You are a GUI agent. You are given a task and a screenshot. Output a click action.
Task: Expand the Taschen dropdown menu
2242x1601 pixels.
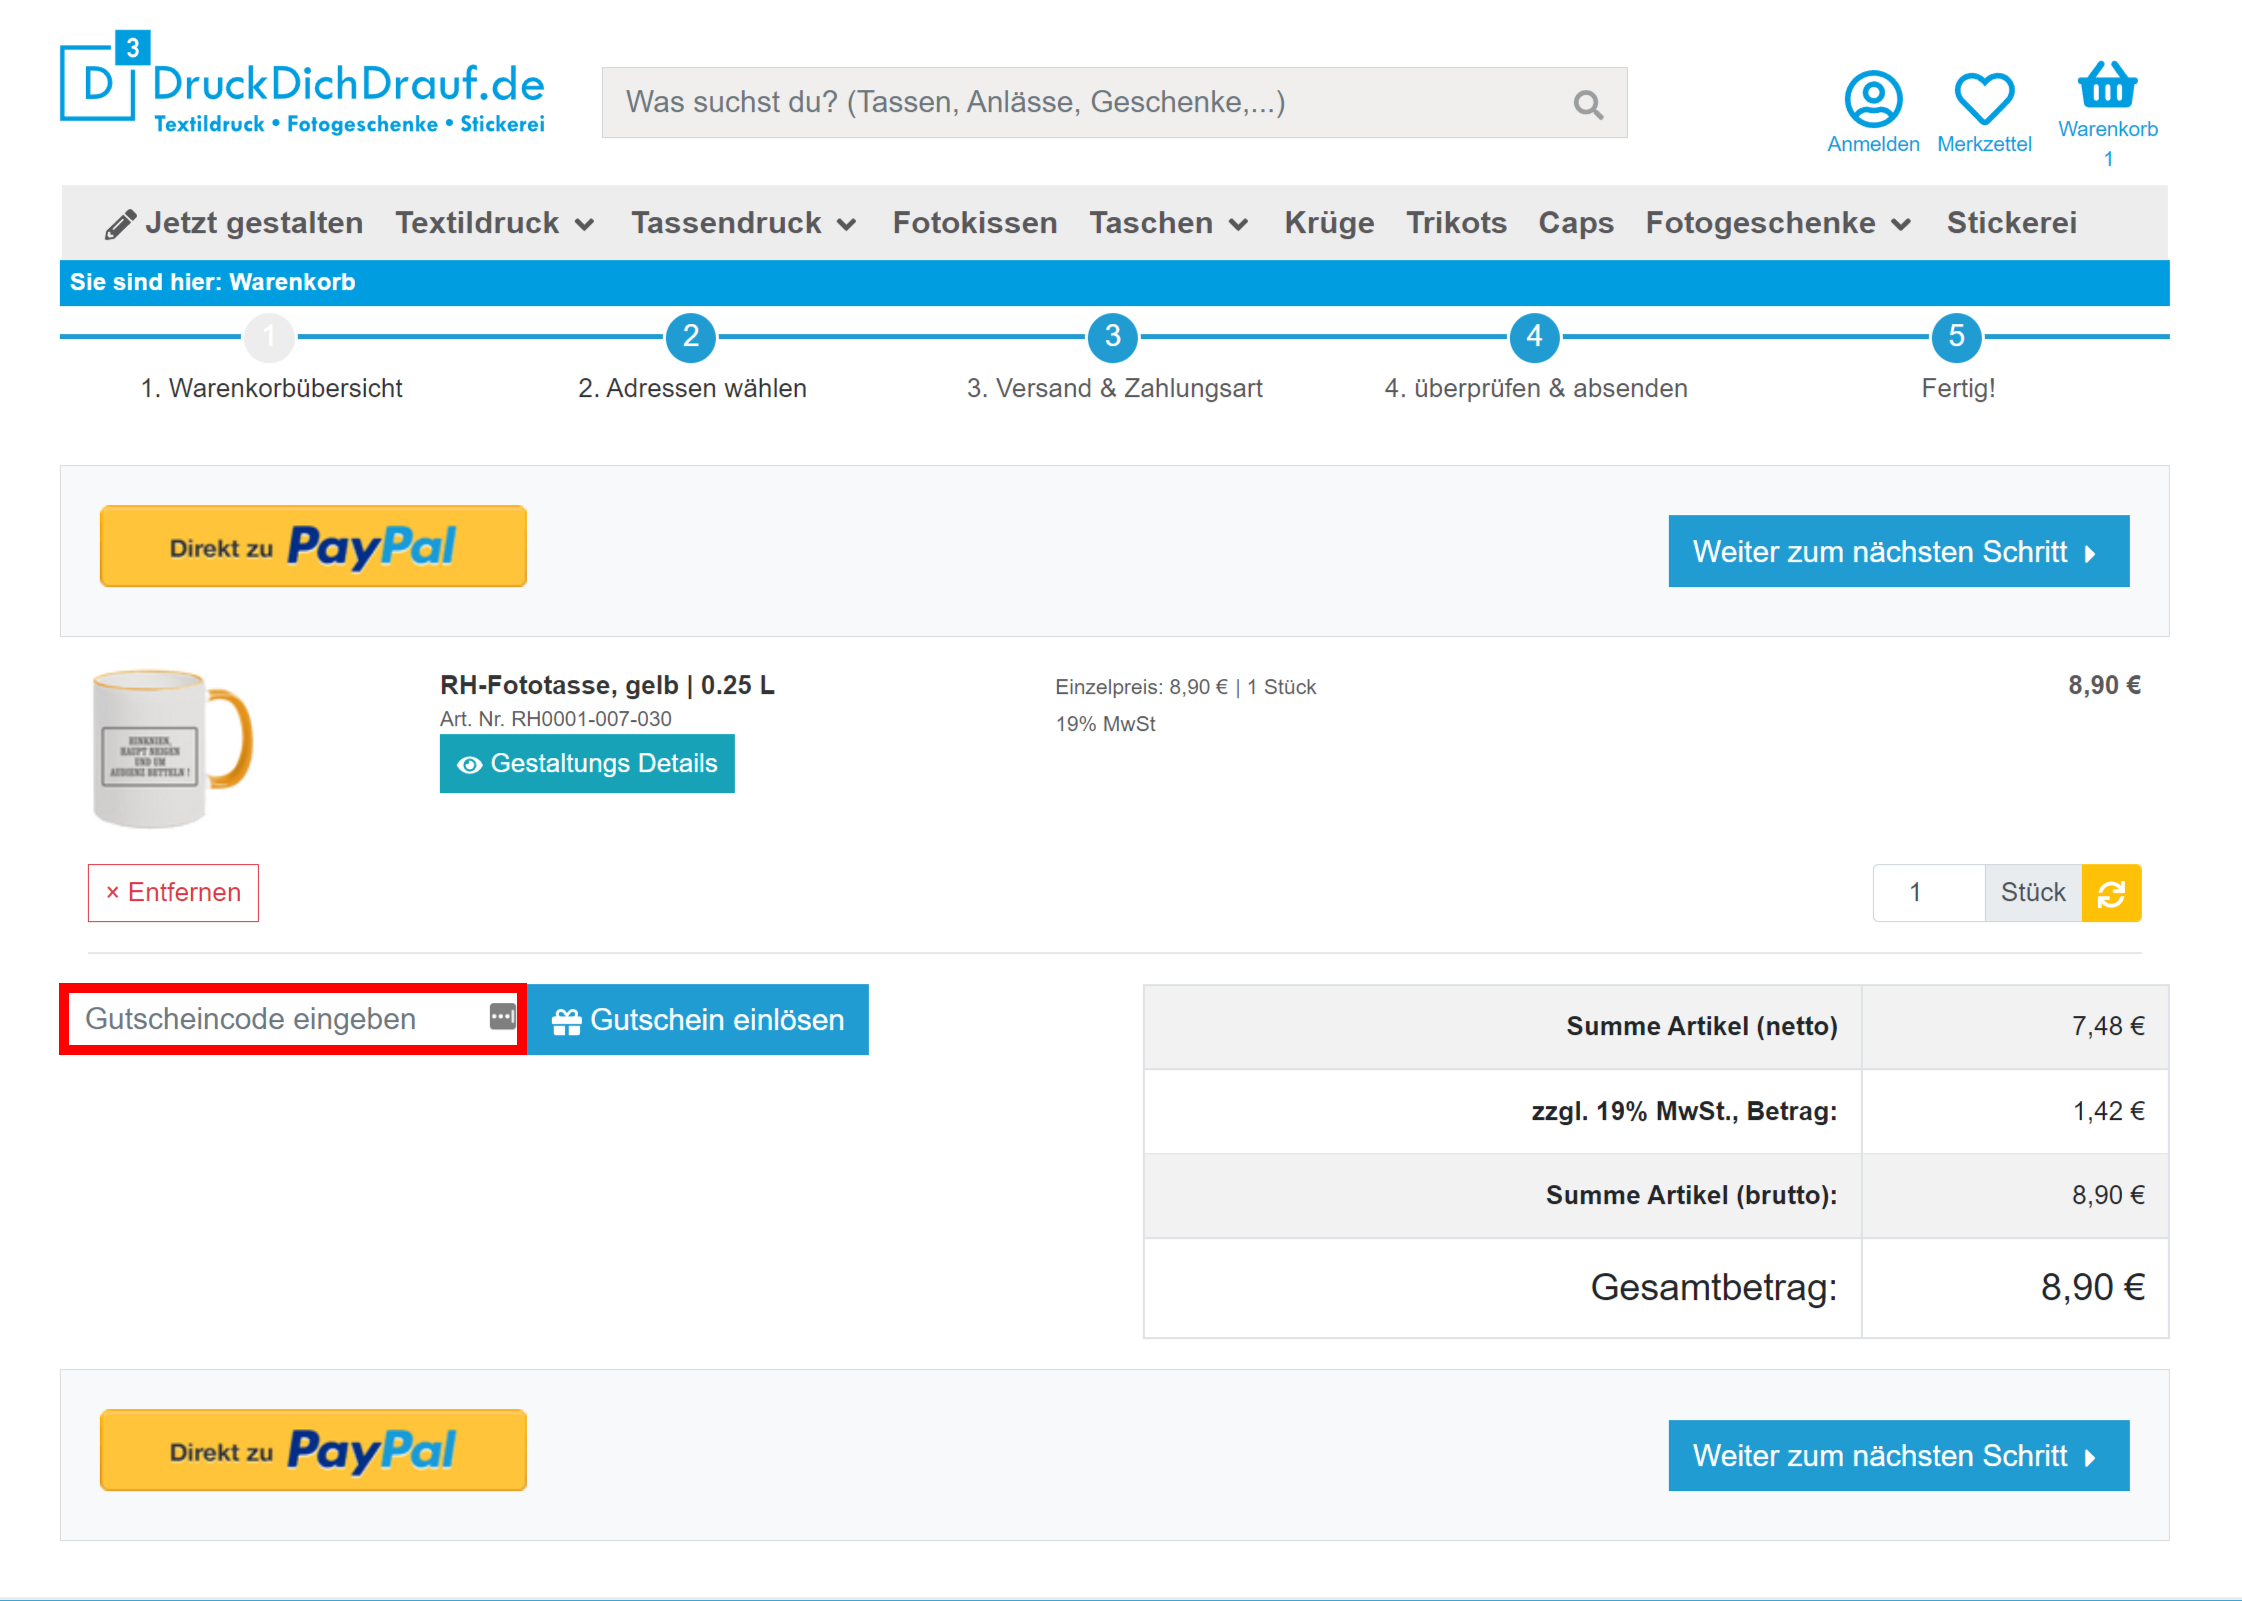click(1168, 223)
